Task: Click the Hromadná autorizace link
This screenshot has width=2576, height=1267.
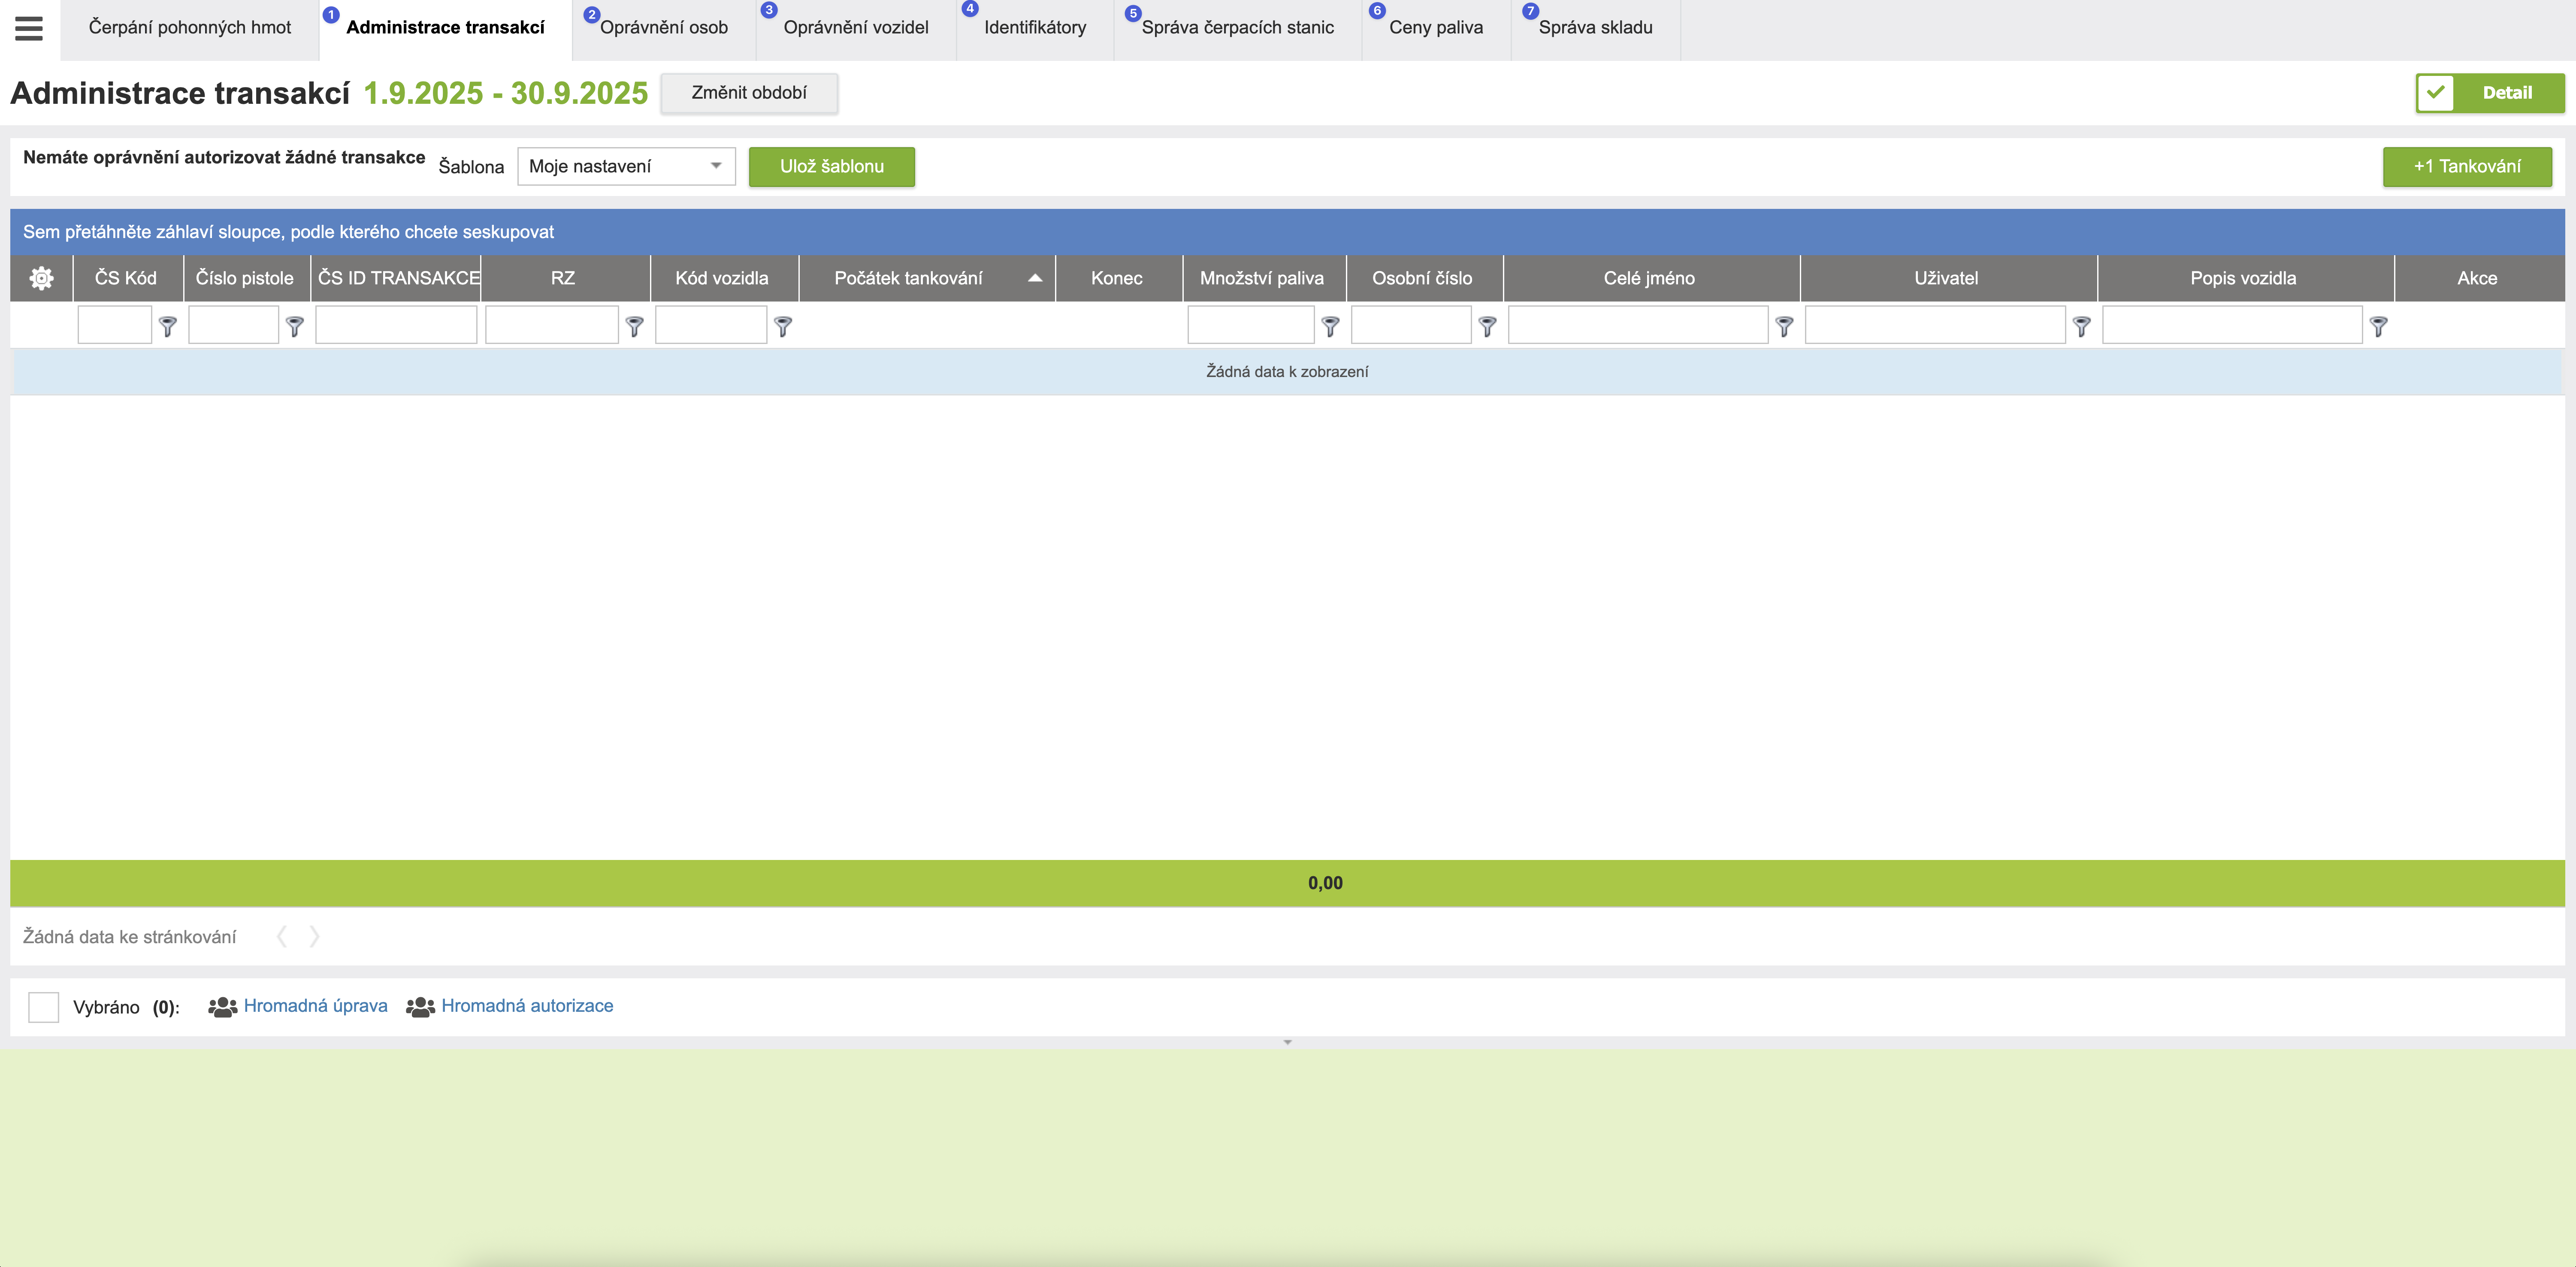Action: point(527,1006)
